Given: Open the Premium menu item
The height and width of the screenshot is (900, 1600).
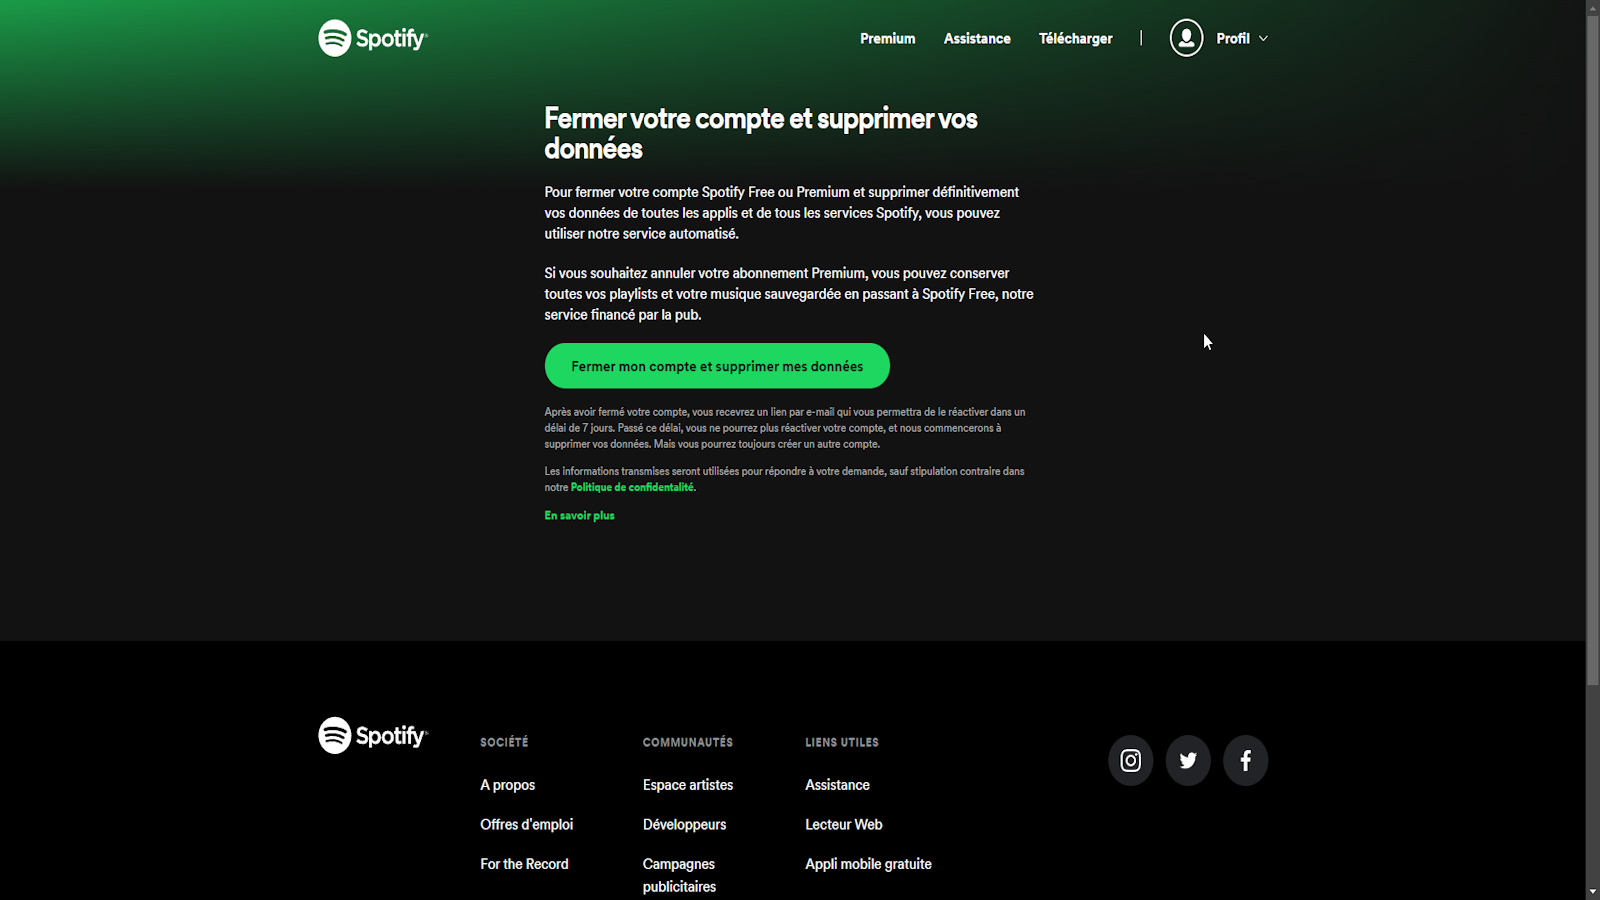Looking at the screenshot, I should [887, 38].
